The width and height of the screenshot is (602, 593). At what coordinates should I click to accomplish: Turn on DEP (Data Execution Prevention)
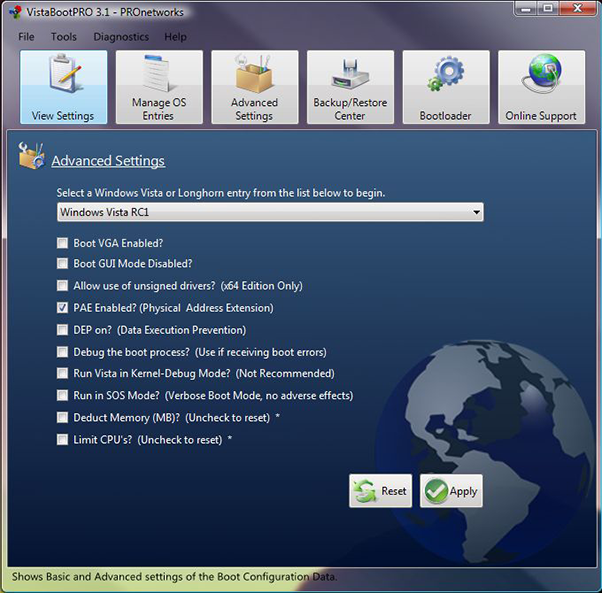click(x=62, y=330)
